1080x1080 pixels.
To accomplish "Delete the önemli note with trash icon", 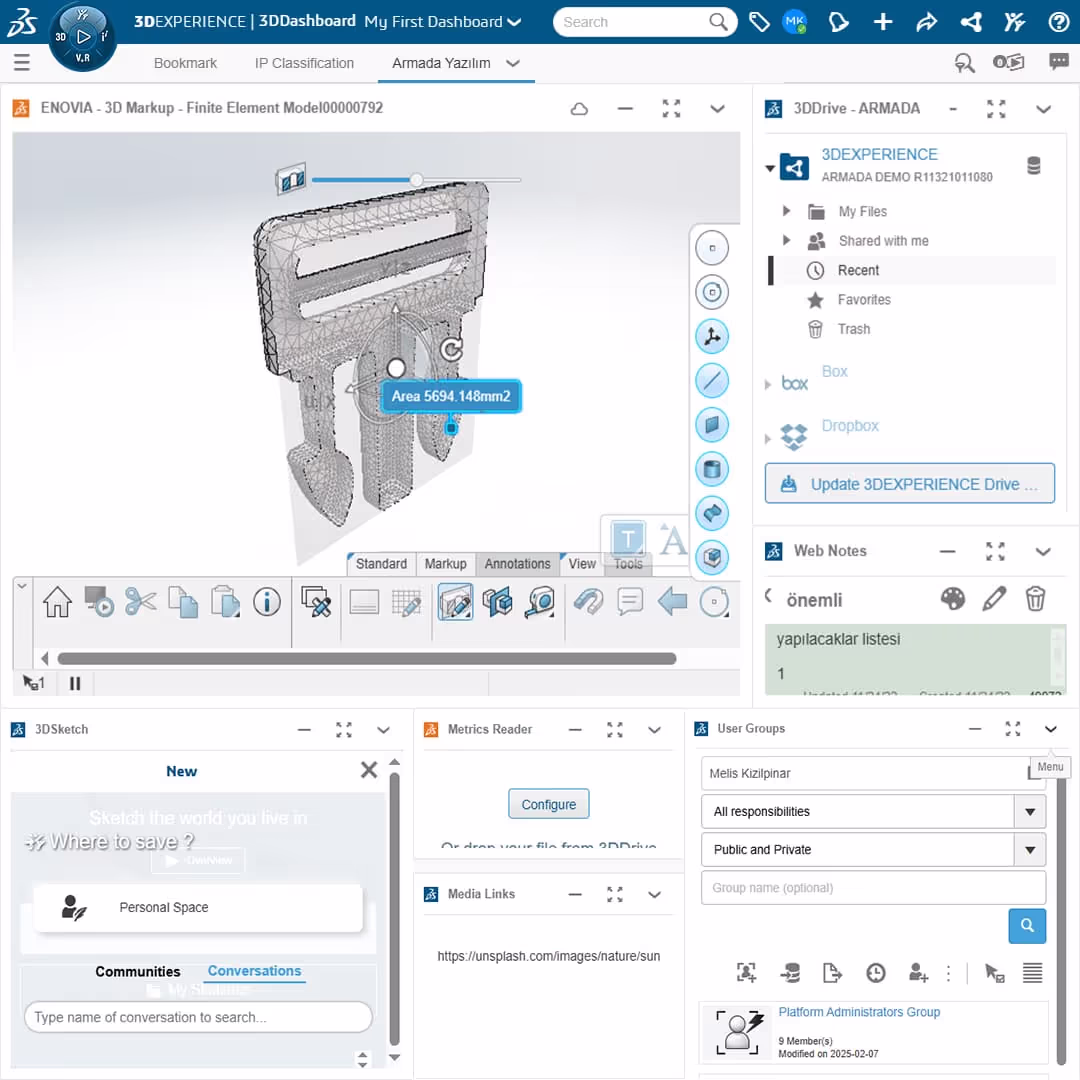I will pos(1035,599).
